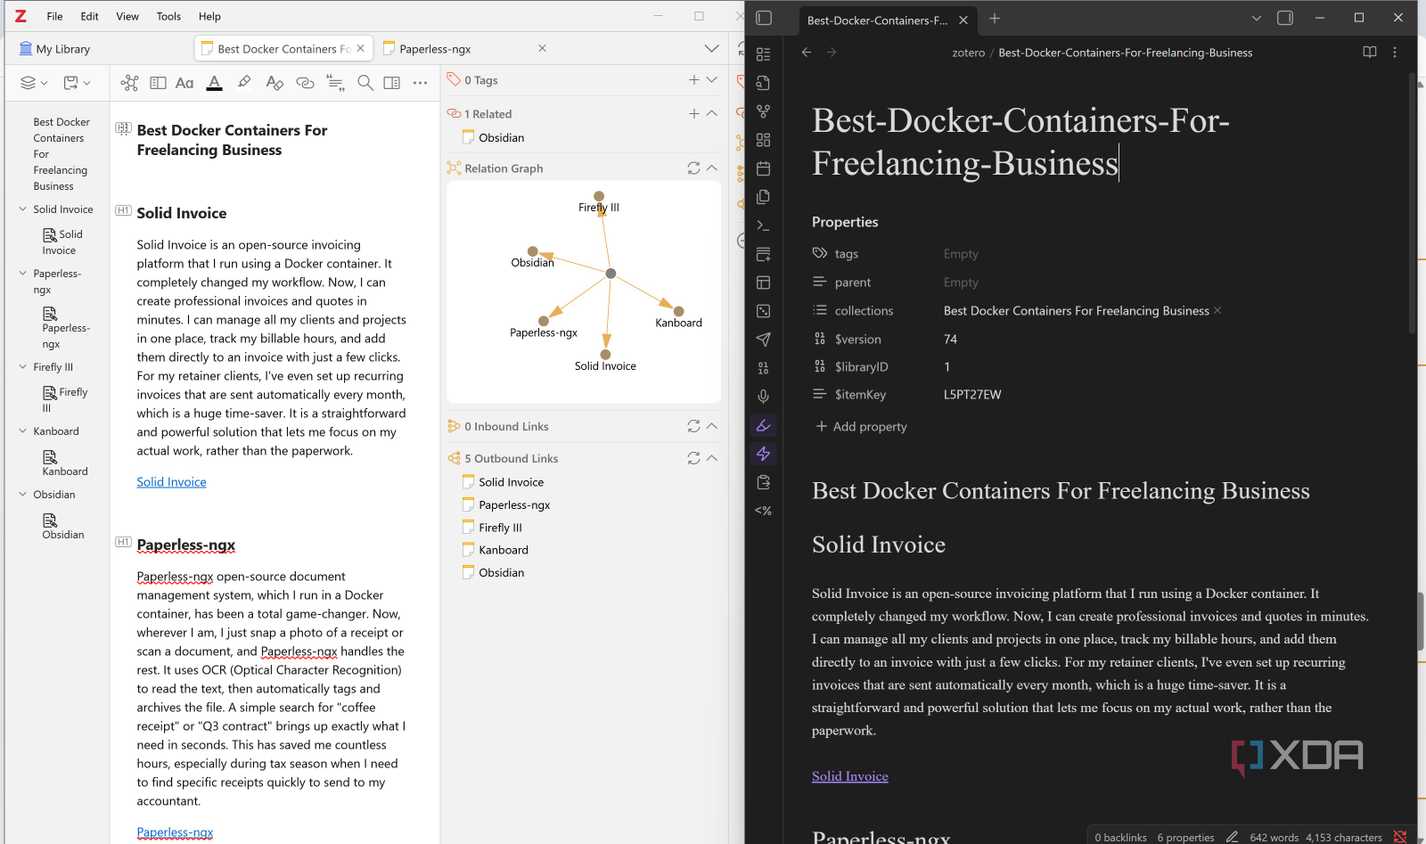Collapse the Kanboard outline node

tap(23, 431)
